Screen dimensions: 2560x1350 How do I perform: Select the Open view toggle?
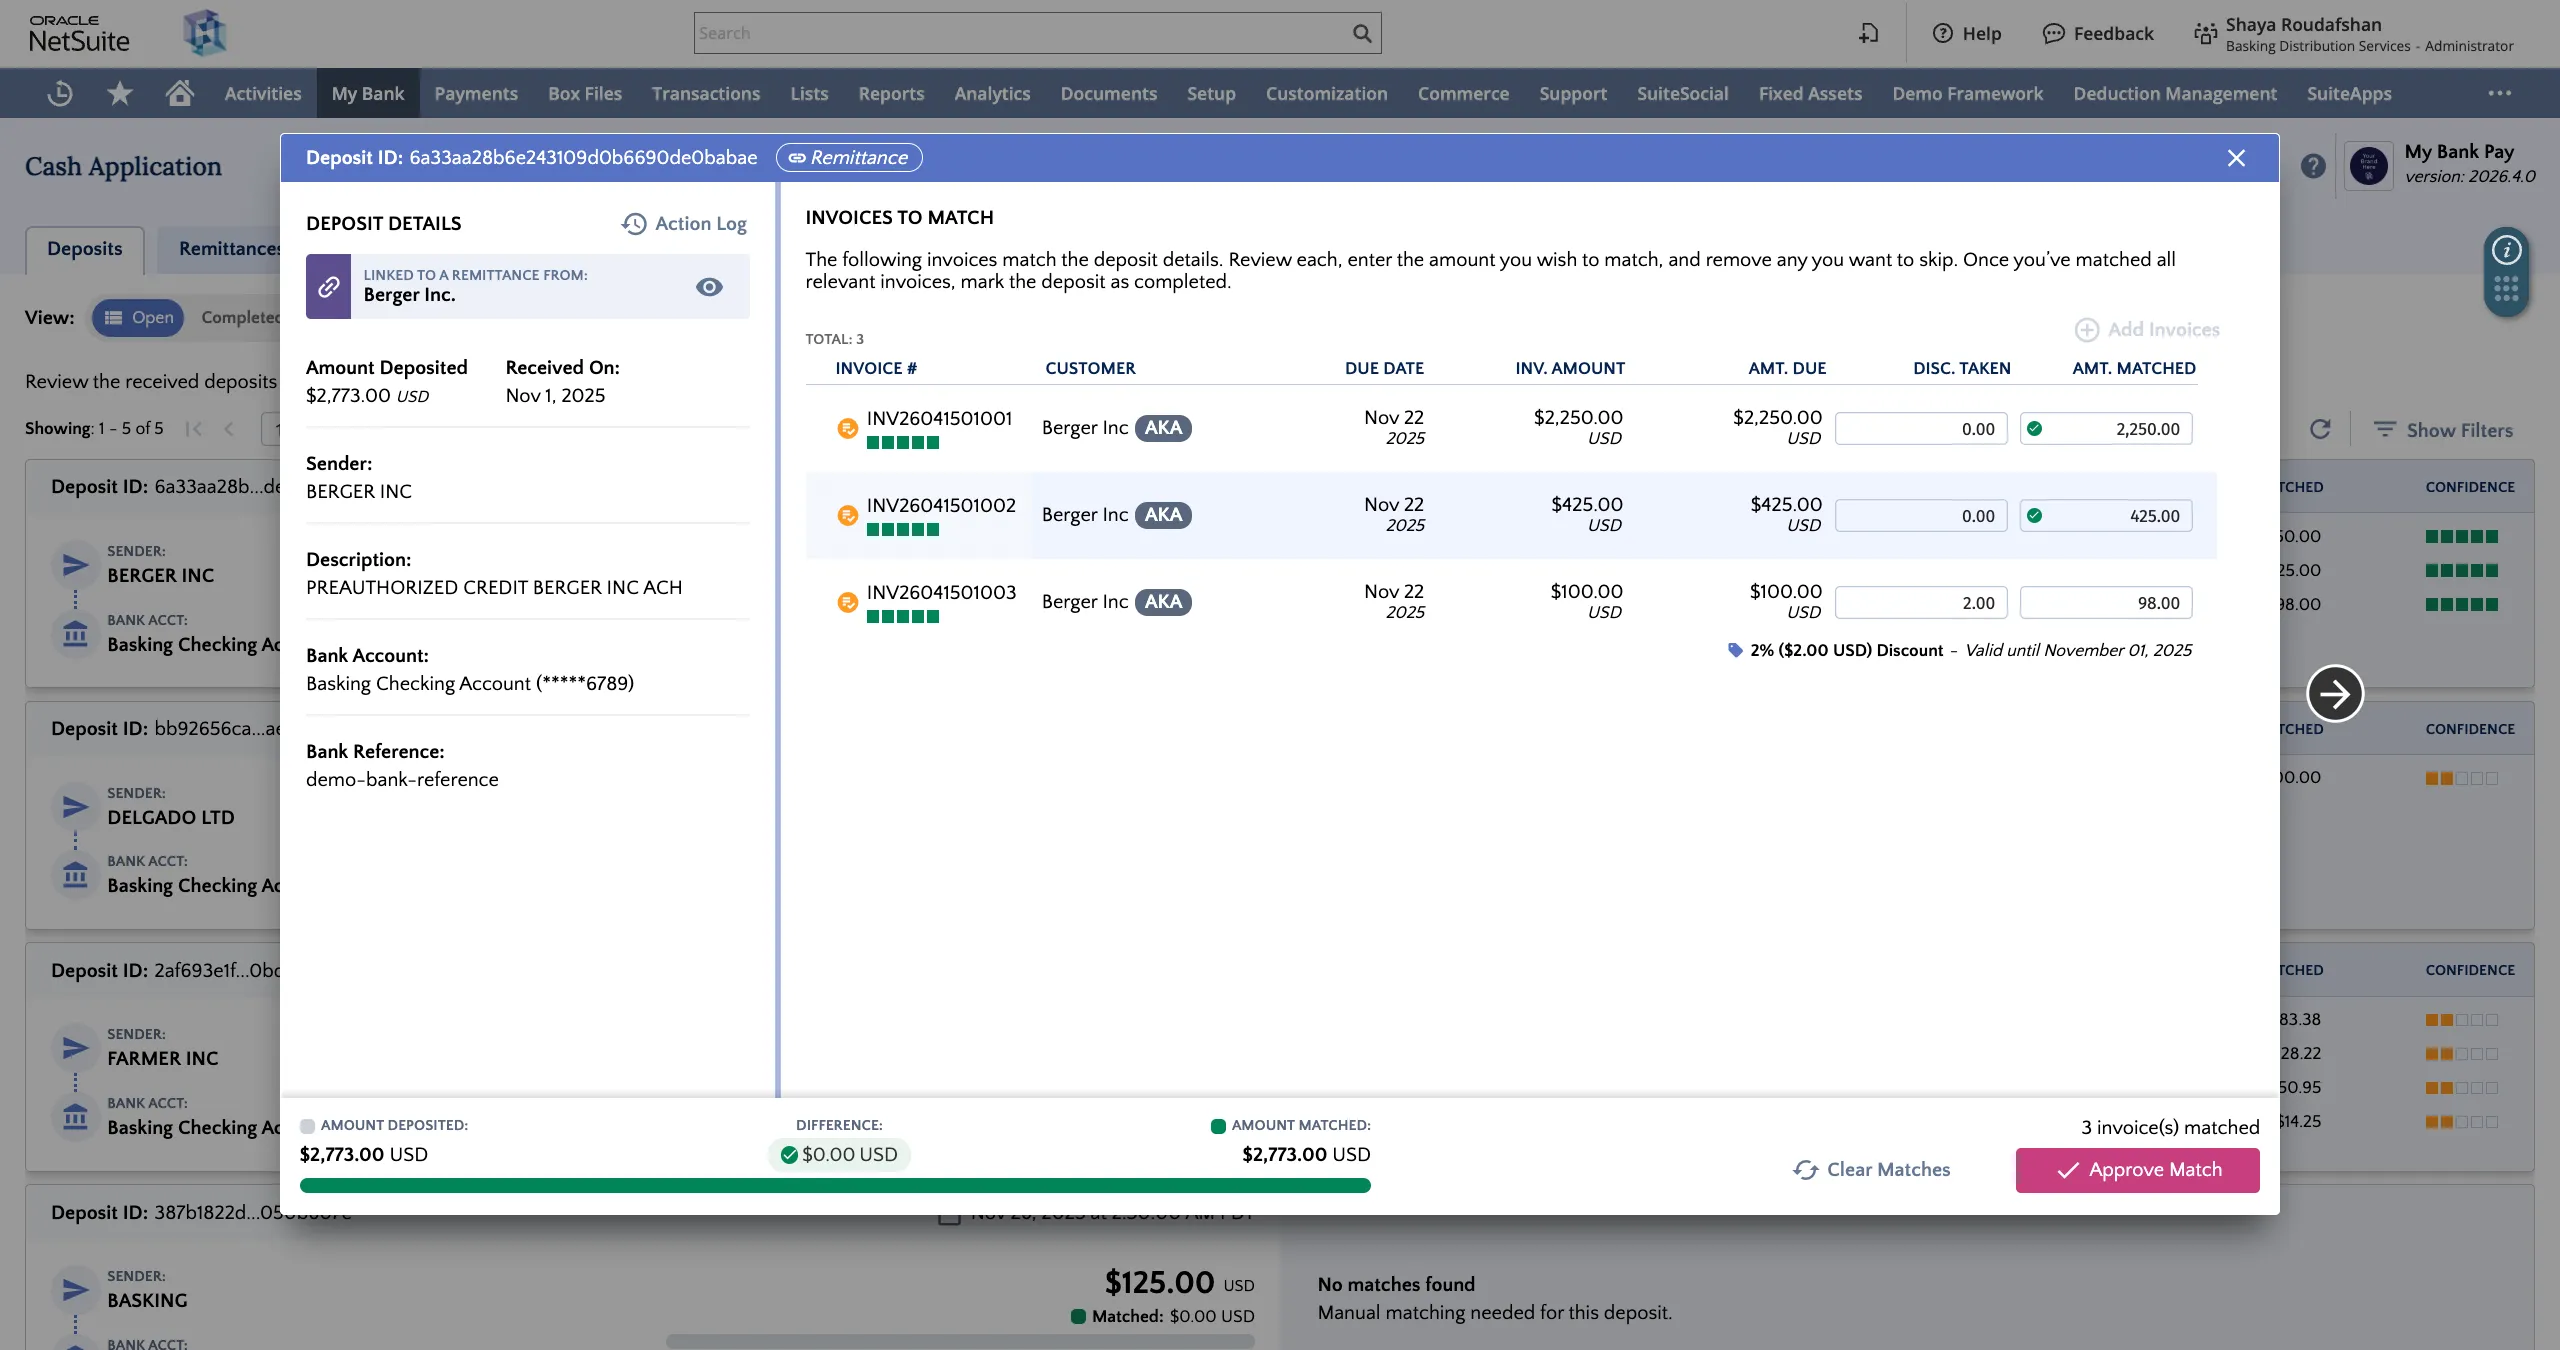tap(138, 317)
